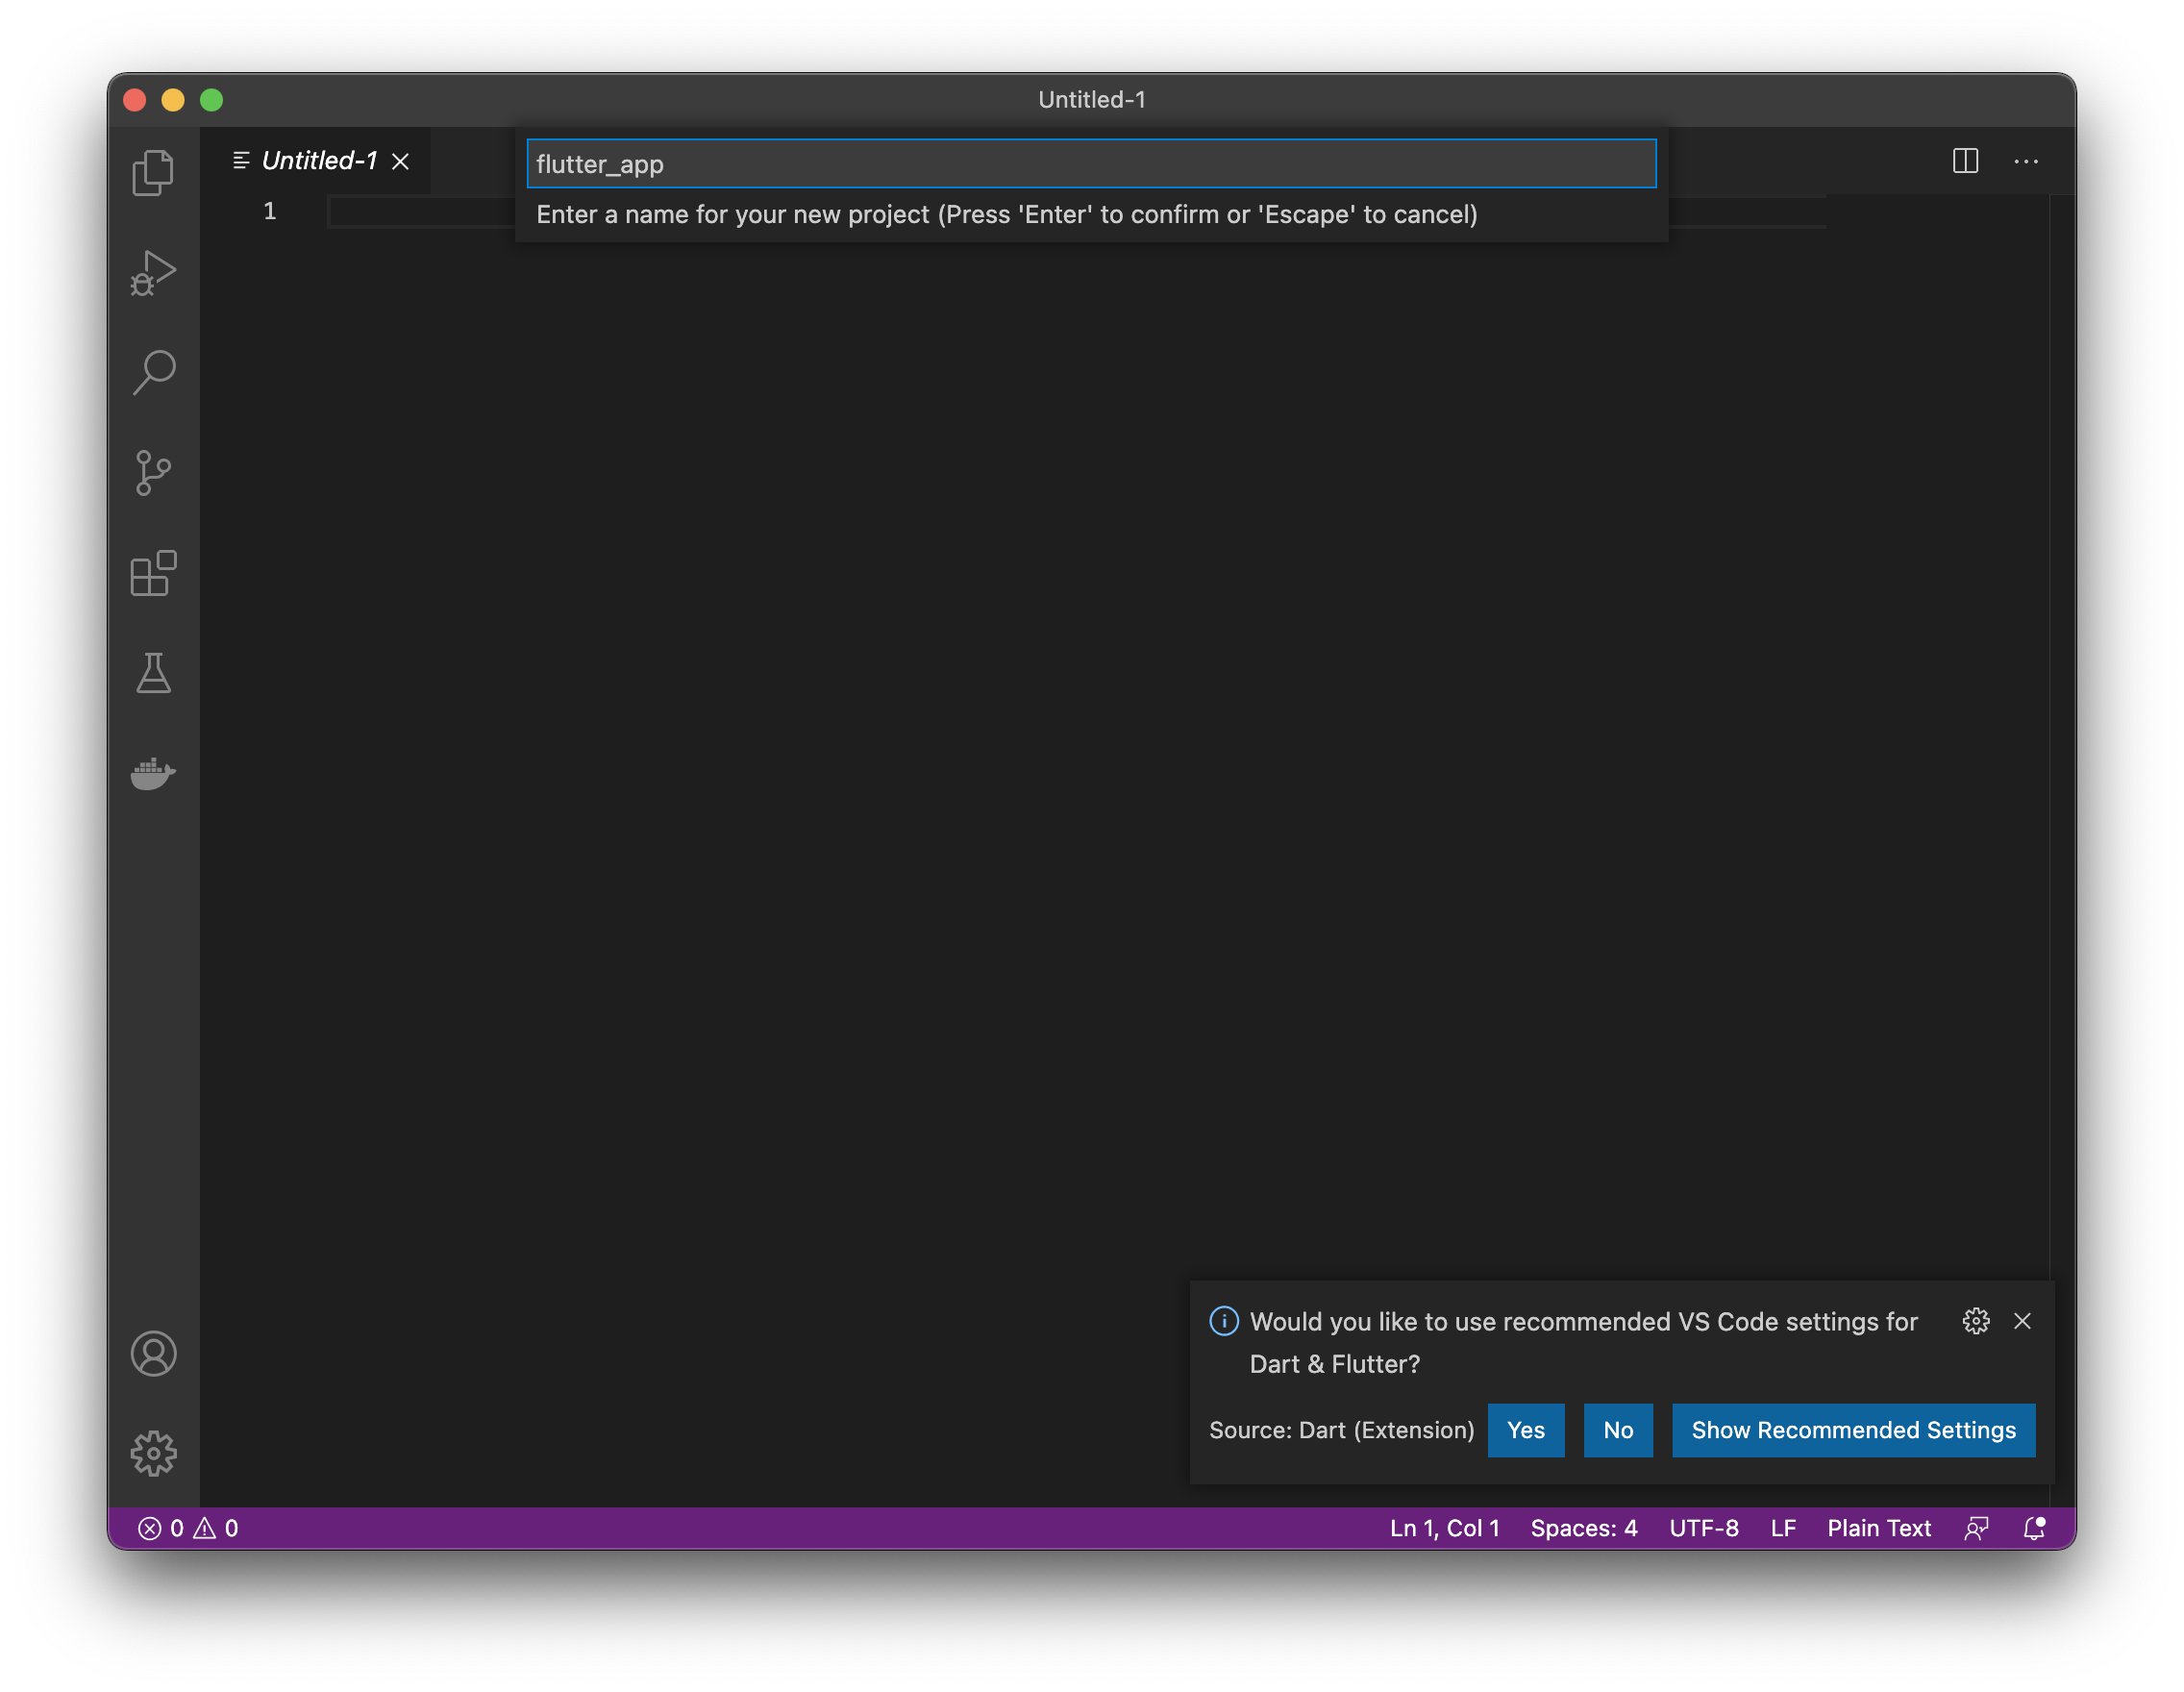Select the Search sidebar icon
2184x1692 pixels.
click(x=154, y=369)
